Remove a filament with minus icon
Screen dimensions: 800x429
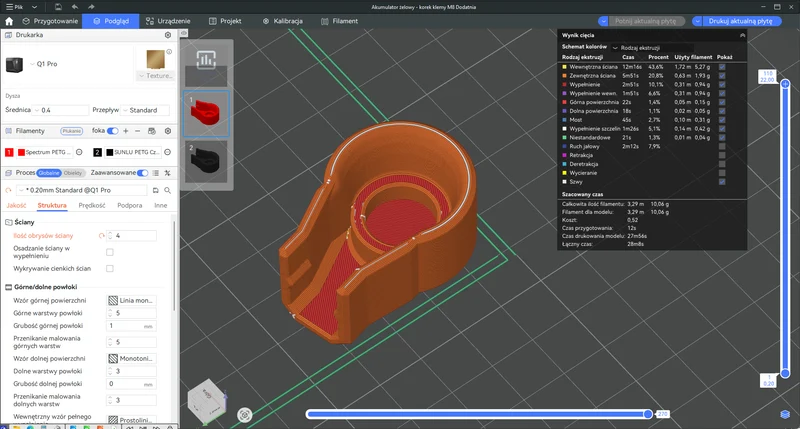[x=137, y=131]
